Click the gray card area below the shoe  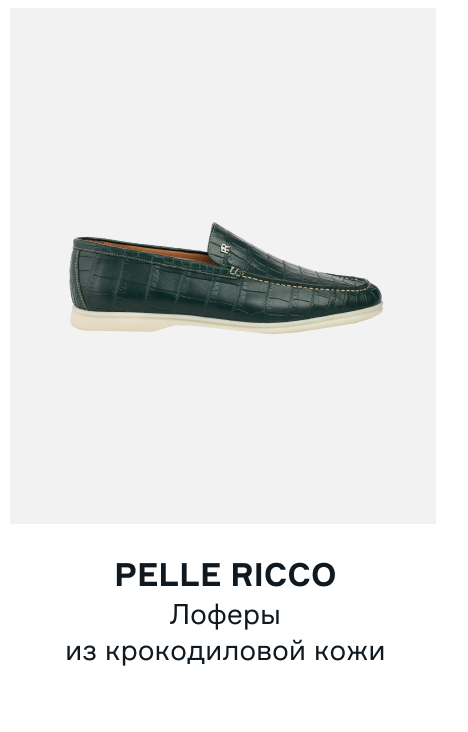tap(223, 427)
